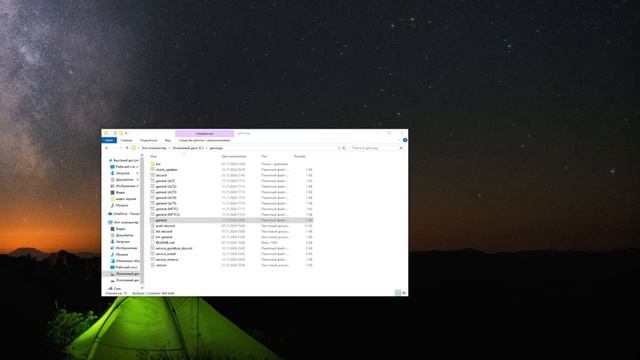Switch to Large icons view in status bar
Screen dimensions: 640x360
pyautogui.click(x=404, y=293)
